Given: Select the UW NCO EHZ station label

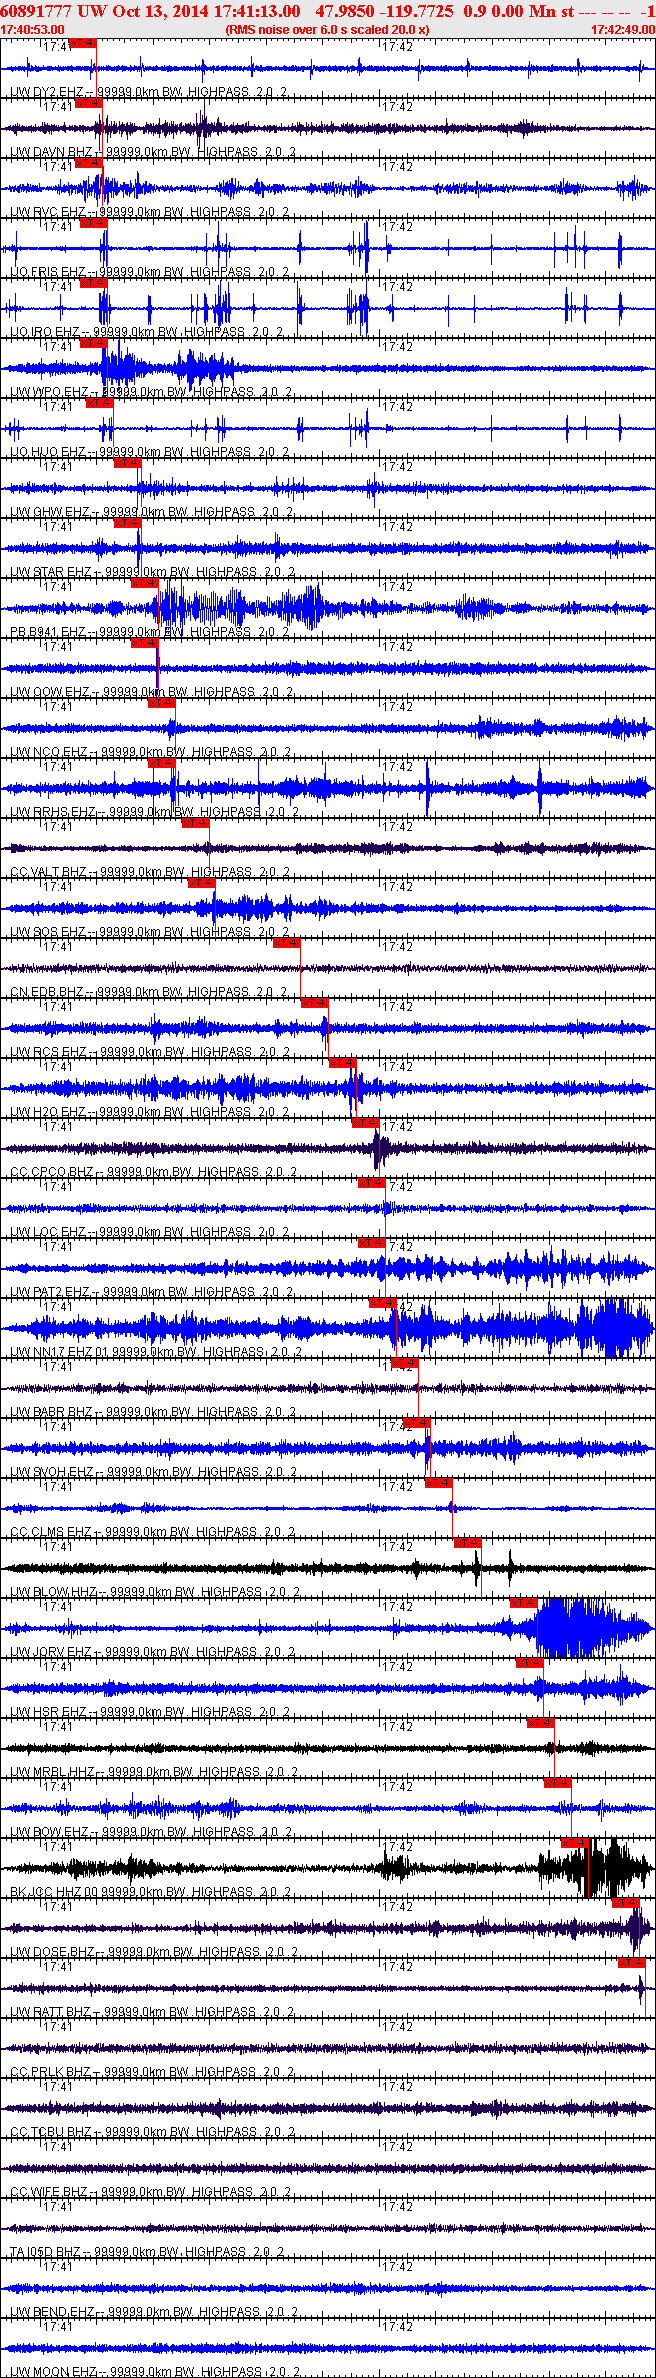Looking at the screenshot, I should pyautogui.click(x=49, y=752).
